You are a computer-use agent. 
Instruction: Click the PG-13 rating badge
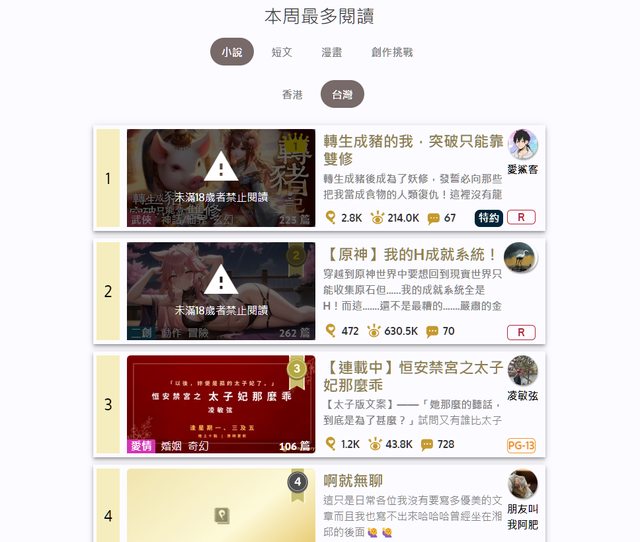point(521,445)
